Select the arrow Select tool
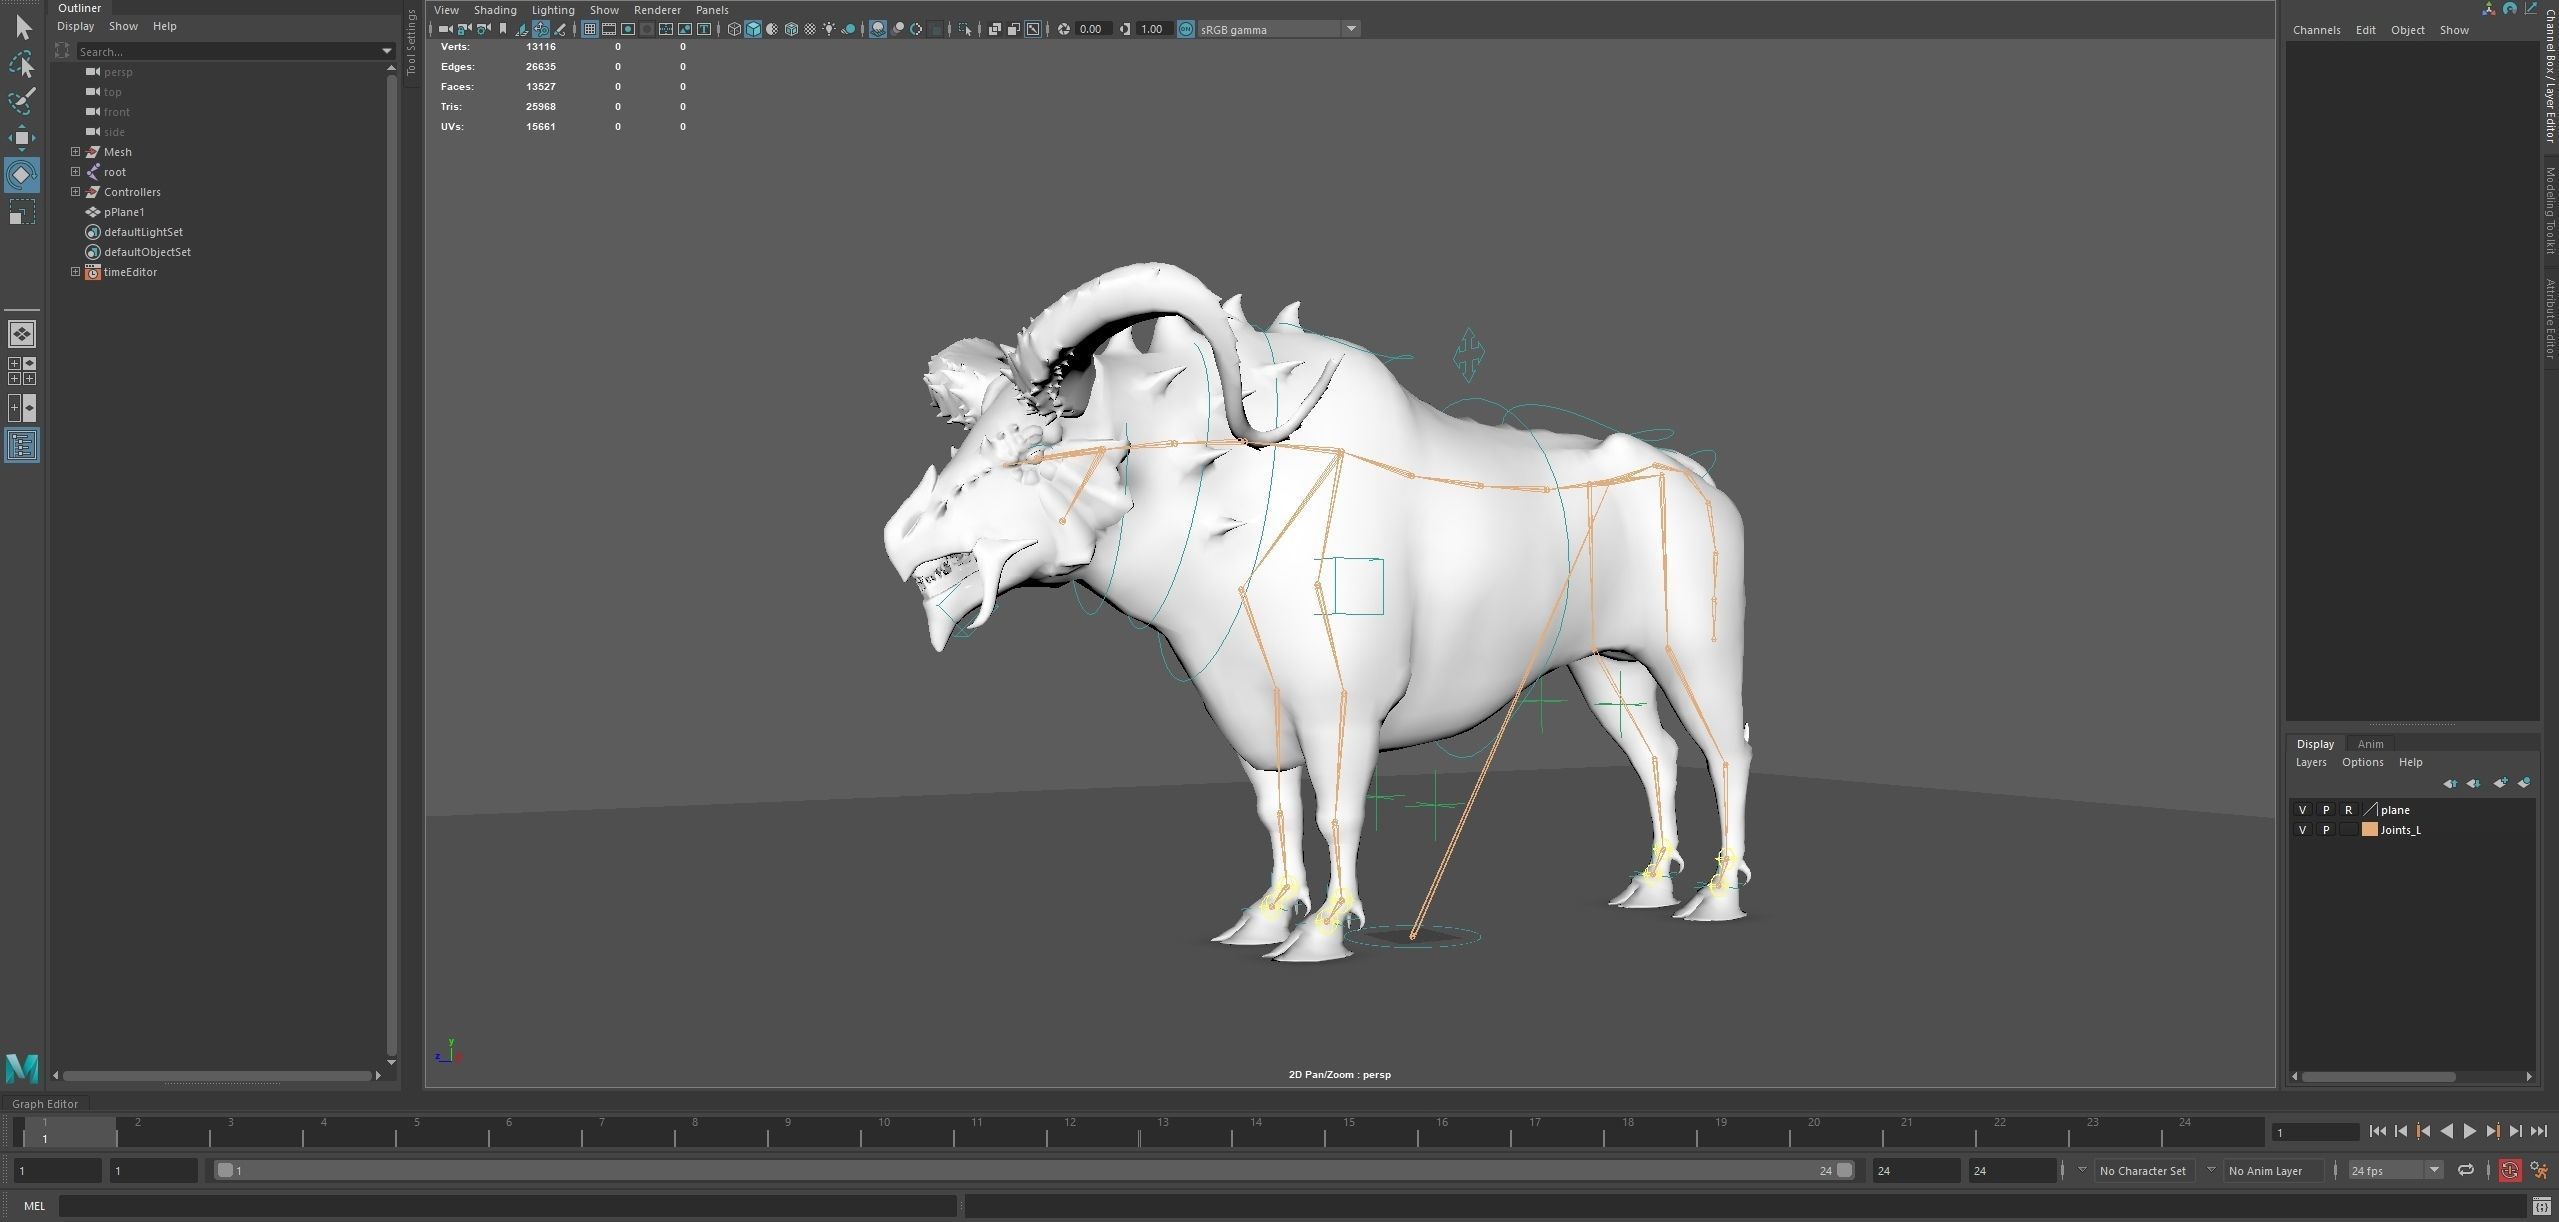2559x1222 pixels. pyautogui.click(x=22, y=27)
